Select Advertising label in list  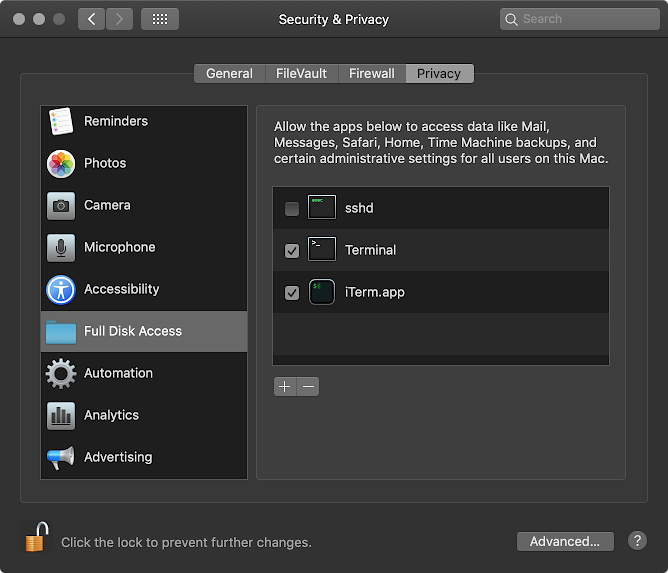click(118, 457)
